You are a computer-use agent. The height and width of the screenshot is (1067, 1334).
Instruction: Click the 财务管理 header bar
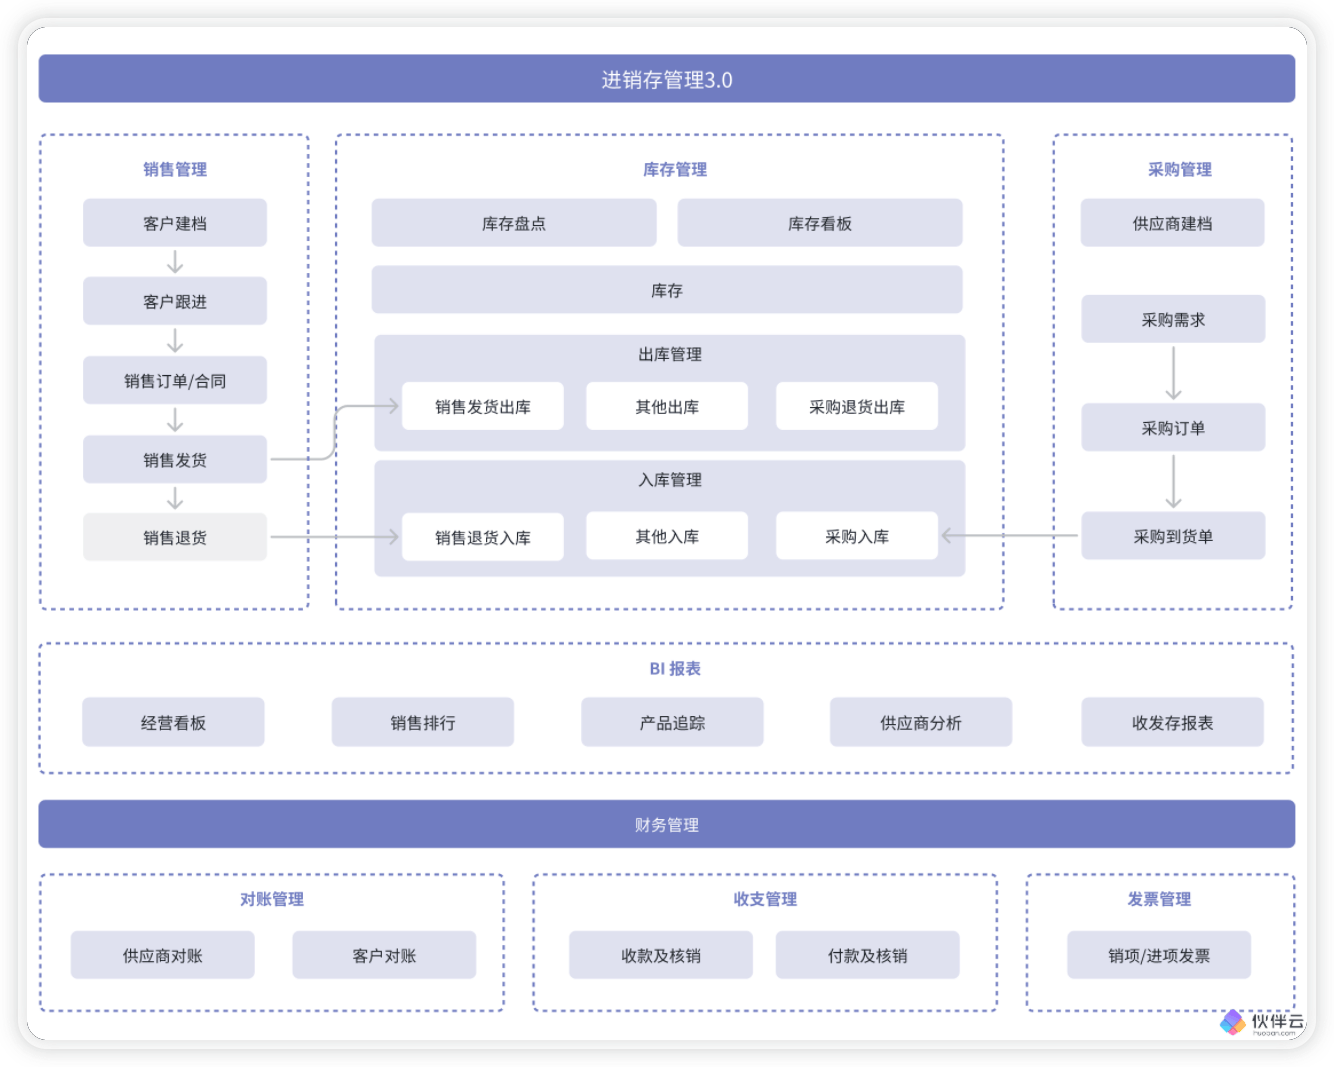tap(667, 824)
